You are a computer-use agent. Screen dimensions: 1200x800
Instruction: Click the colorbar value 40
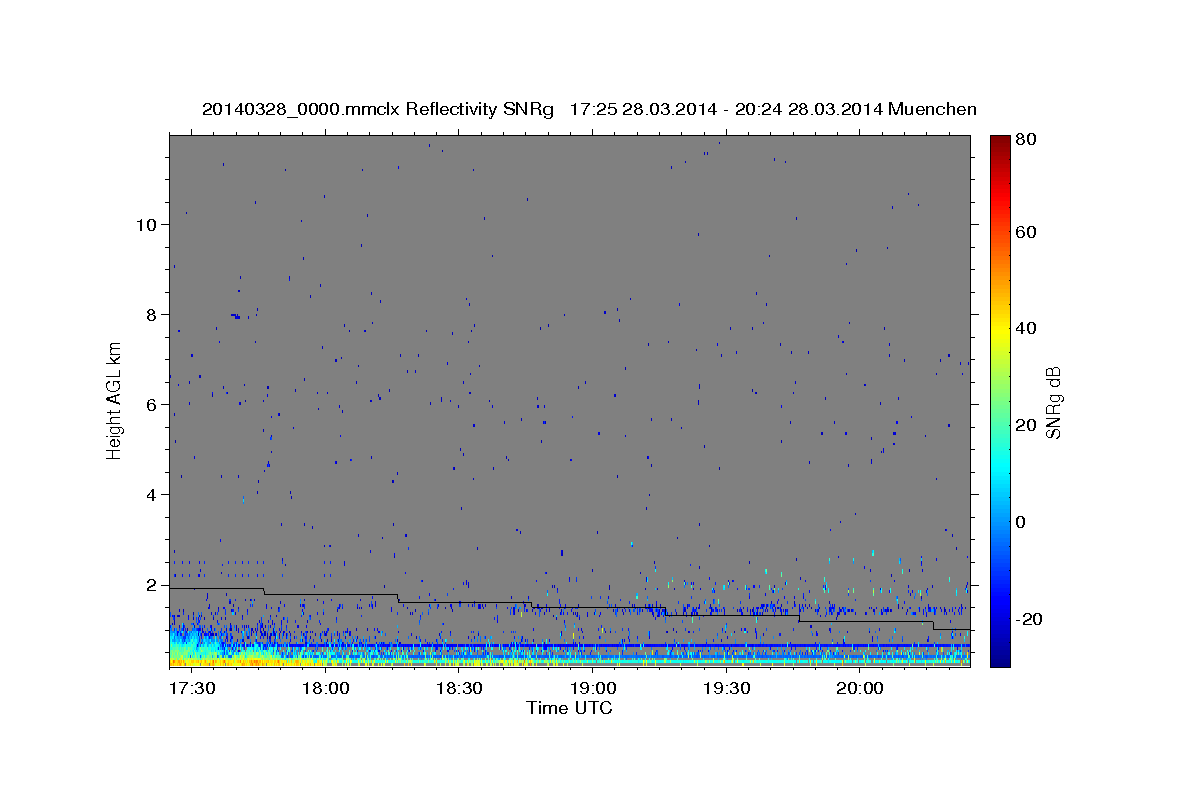[1026, 328]
